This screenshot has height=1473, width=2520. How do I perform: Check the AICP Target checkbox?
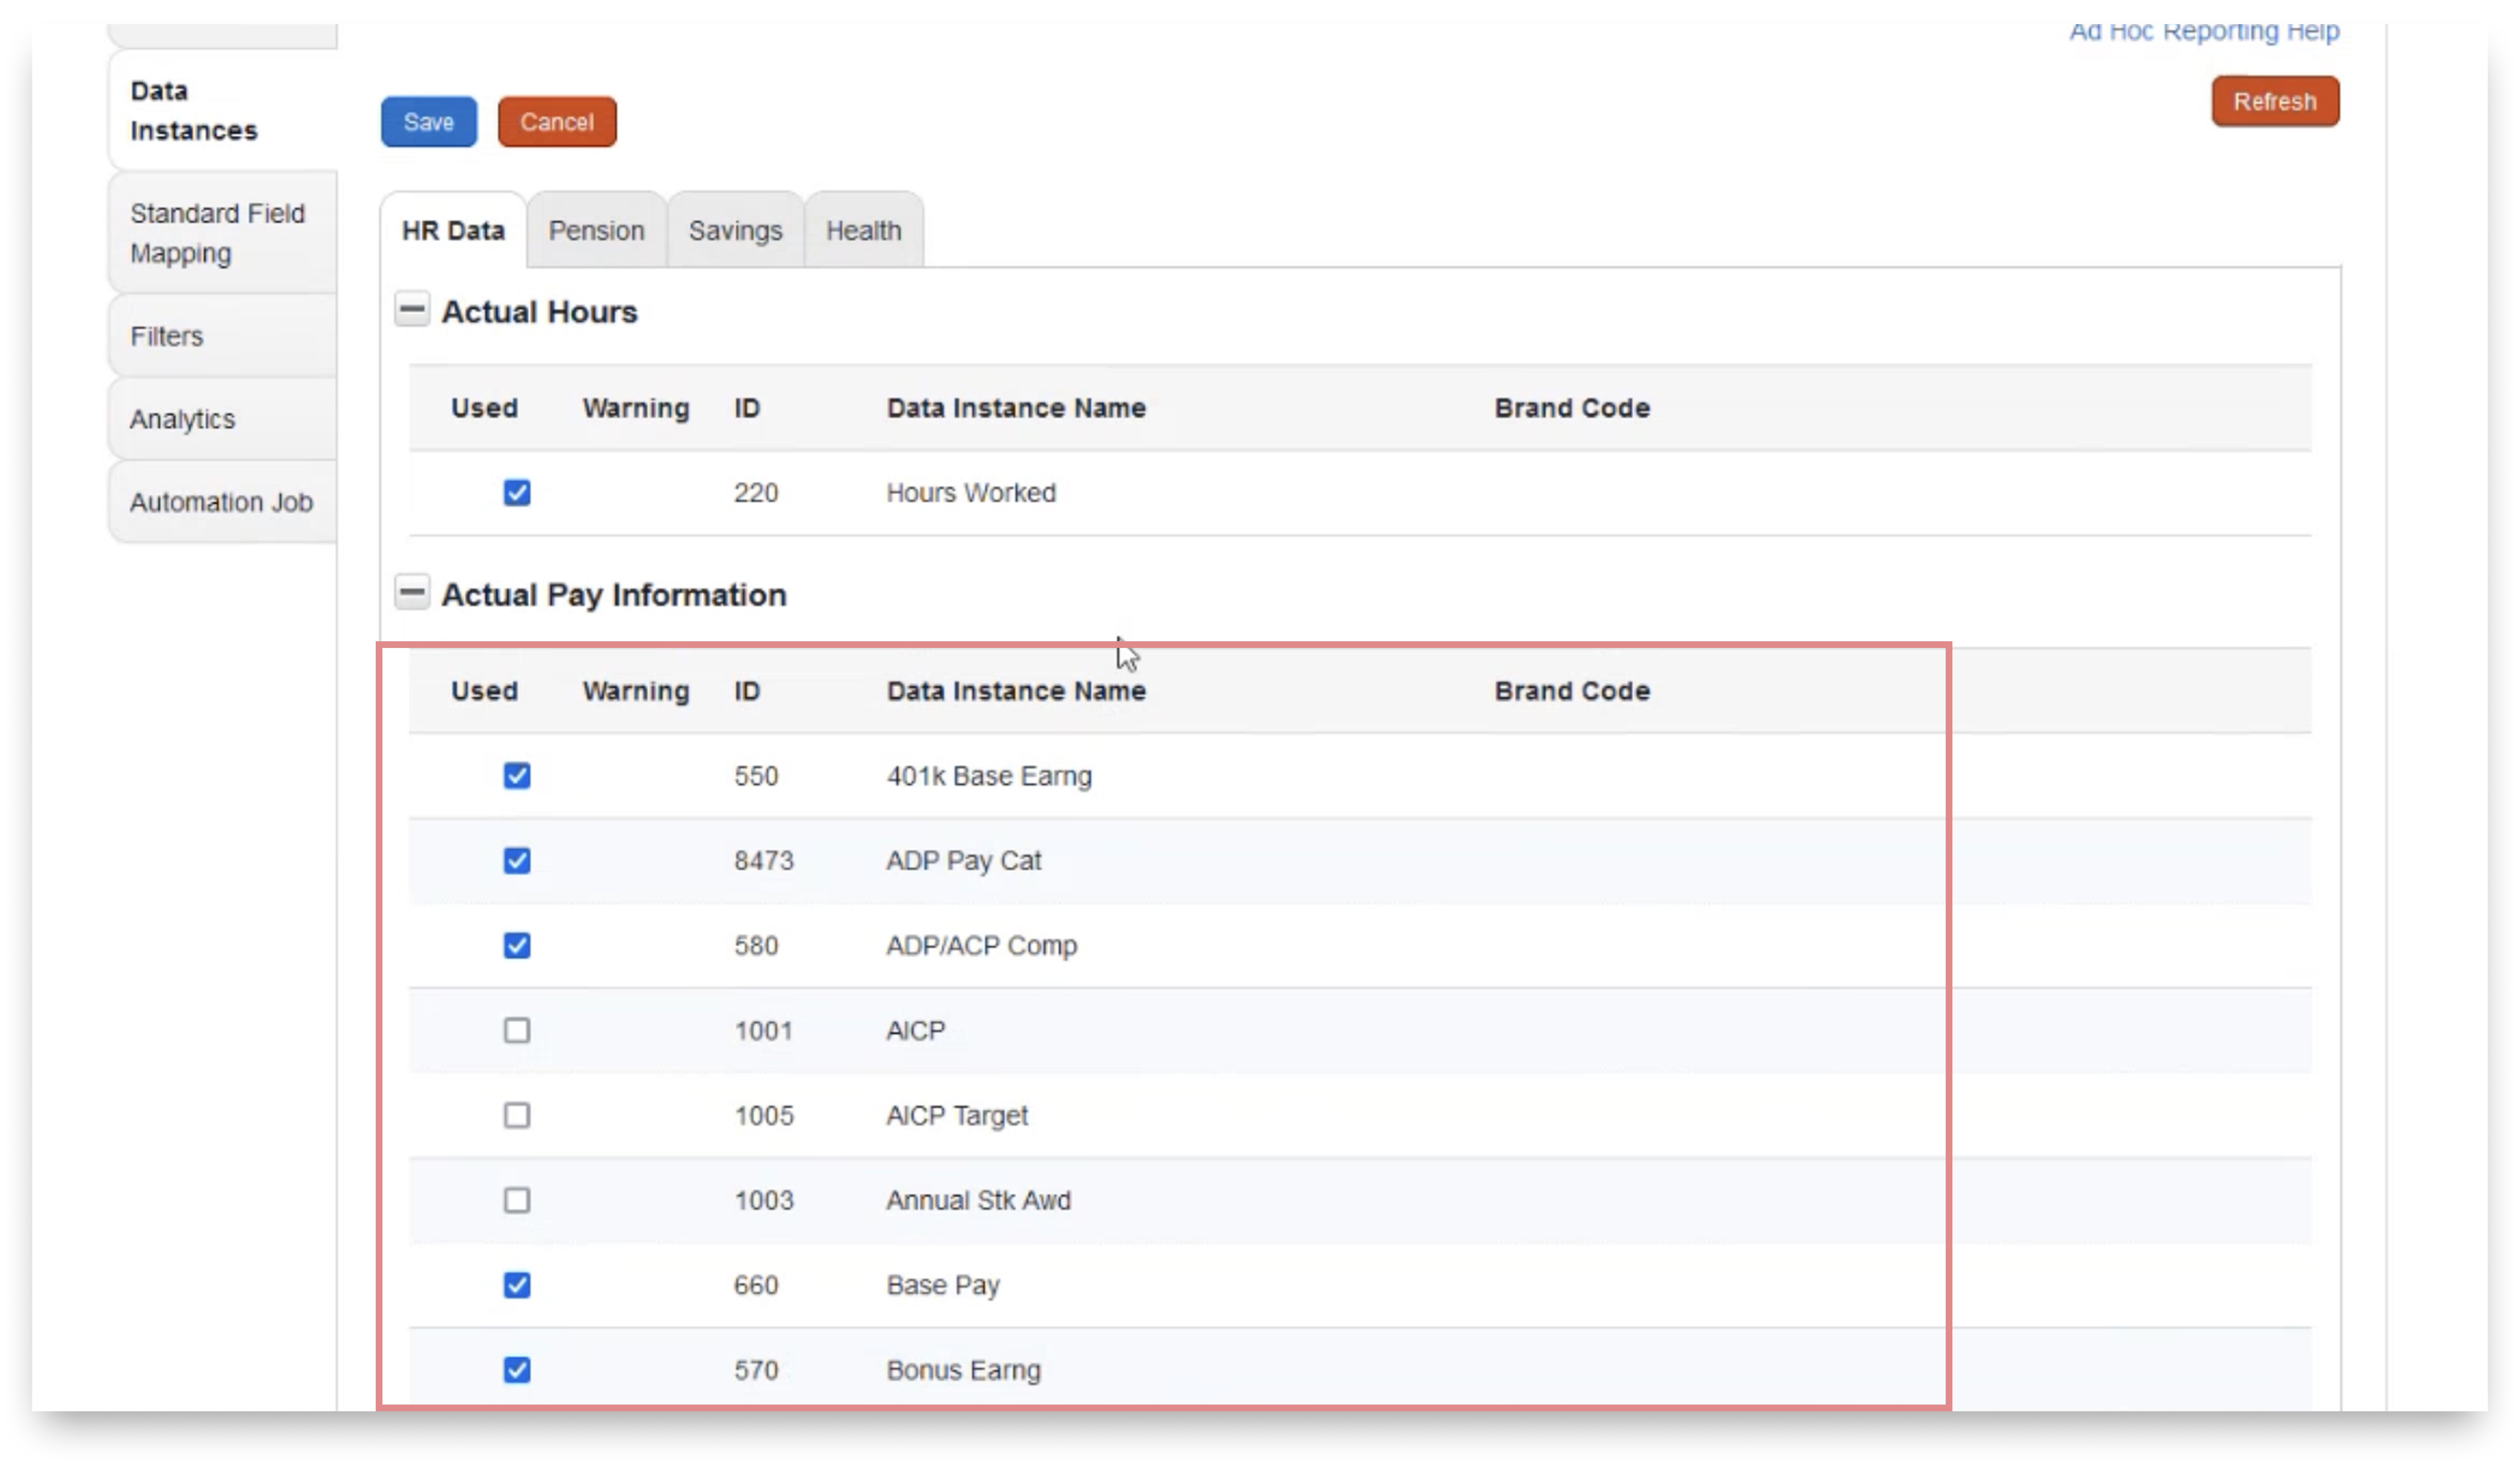(x=517, y=1116)
